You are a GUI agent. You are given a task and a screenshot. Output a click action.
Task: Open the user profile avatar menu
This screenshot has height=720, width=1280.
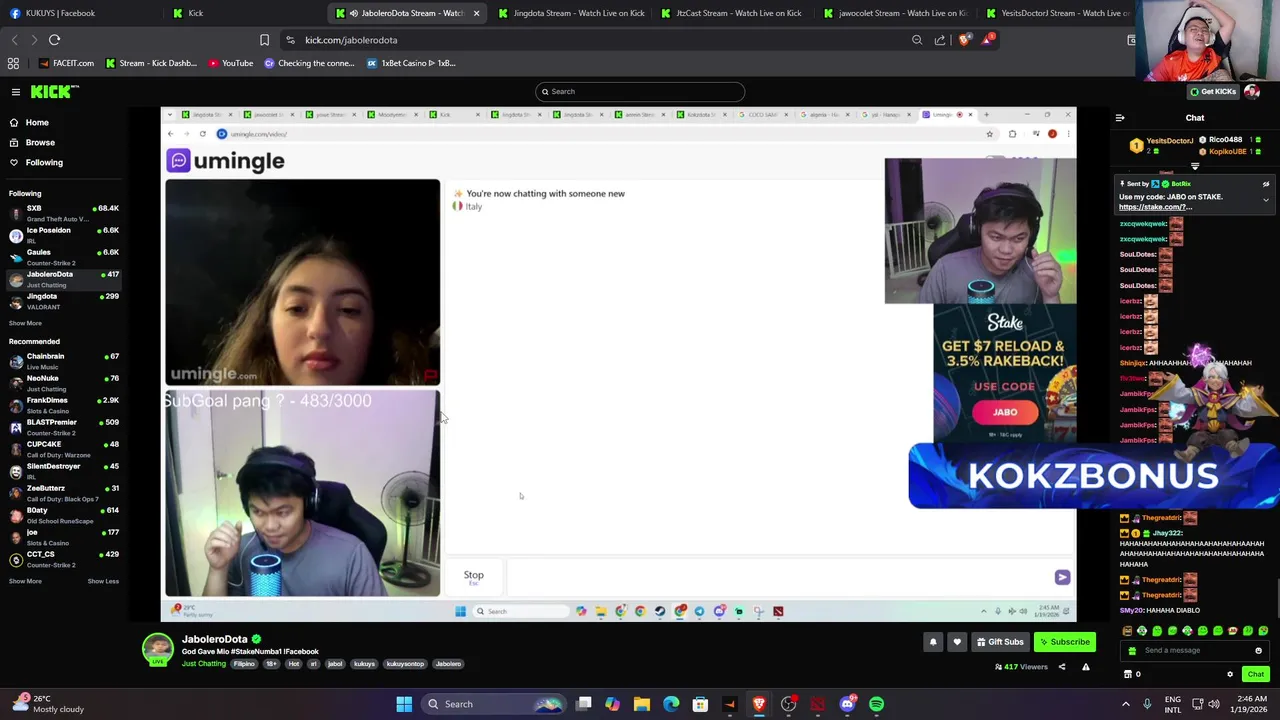(x=1252, y=92)
